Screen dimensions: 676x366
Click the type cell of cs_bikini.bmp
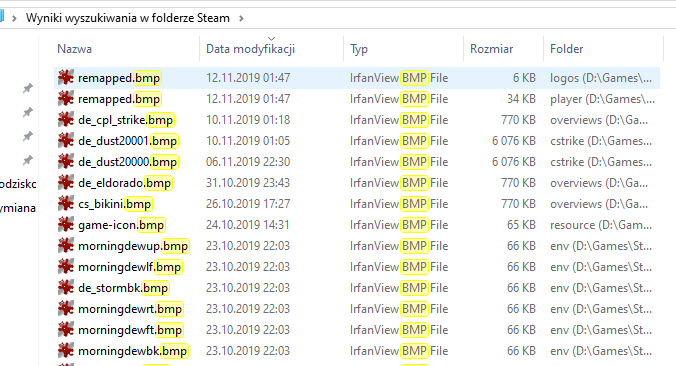399,204
